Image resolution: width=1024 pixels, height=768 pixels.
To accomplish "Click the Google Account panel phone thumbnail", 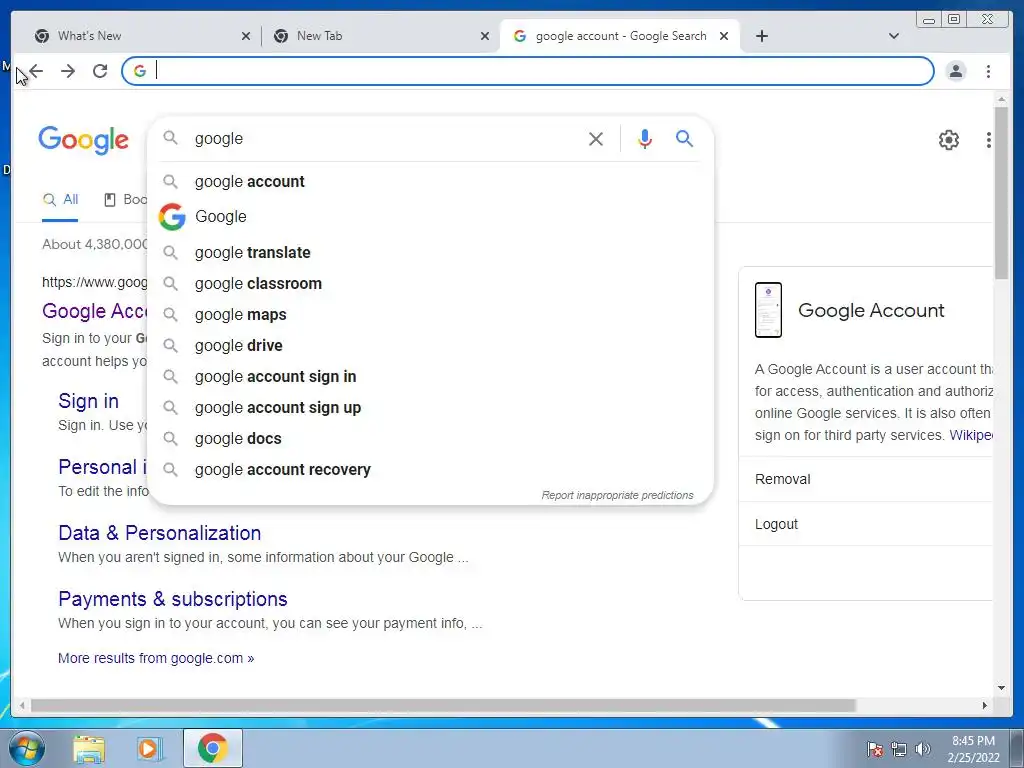I will point(768,310).
